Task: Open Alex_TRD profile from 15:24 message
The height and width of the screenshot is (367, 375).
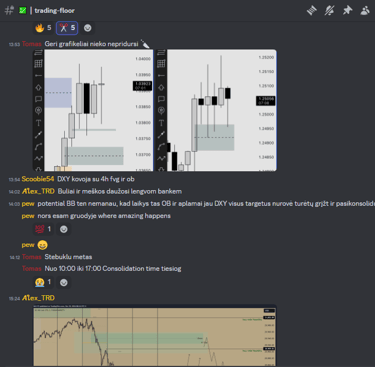Action: (38, 298)
